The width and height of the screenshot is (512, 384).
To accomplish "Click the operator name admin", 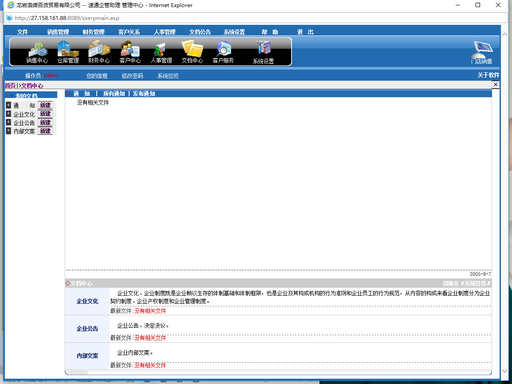I will coord(50,75).
